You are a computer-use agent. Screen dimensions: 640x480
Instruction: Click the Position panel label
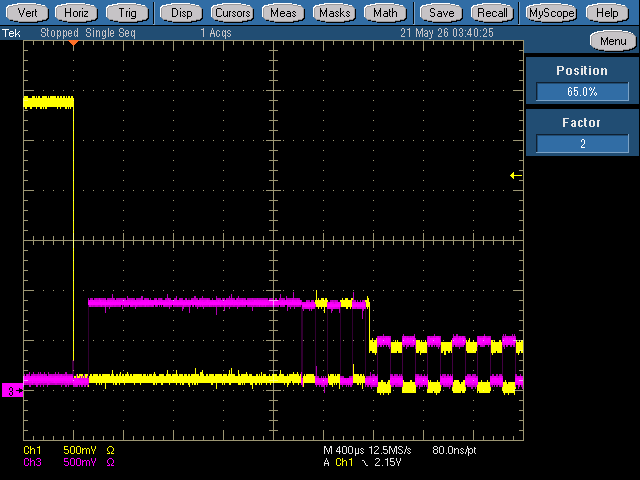pyautogui.click(x=582, y=71)
